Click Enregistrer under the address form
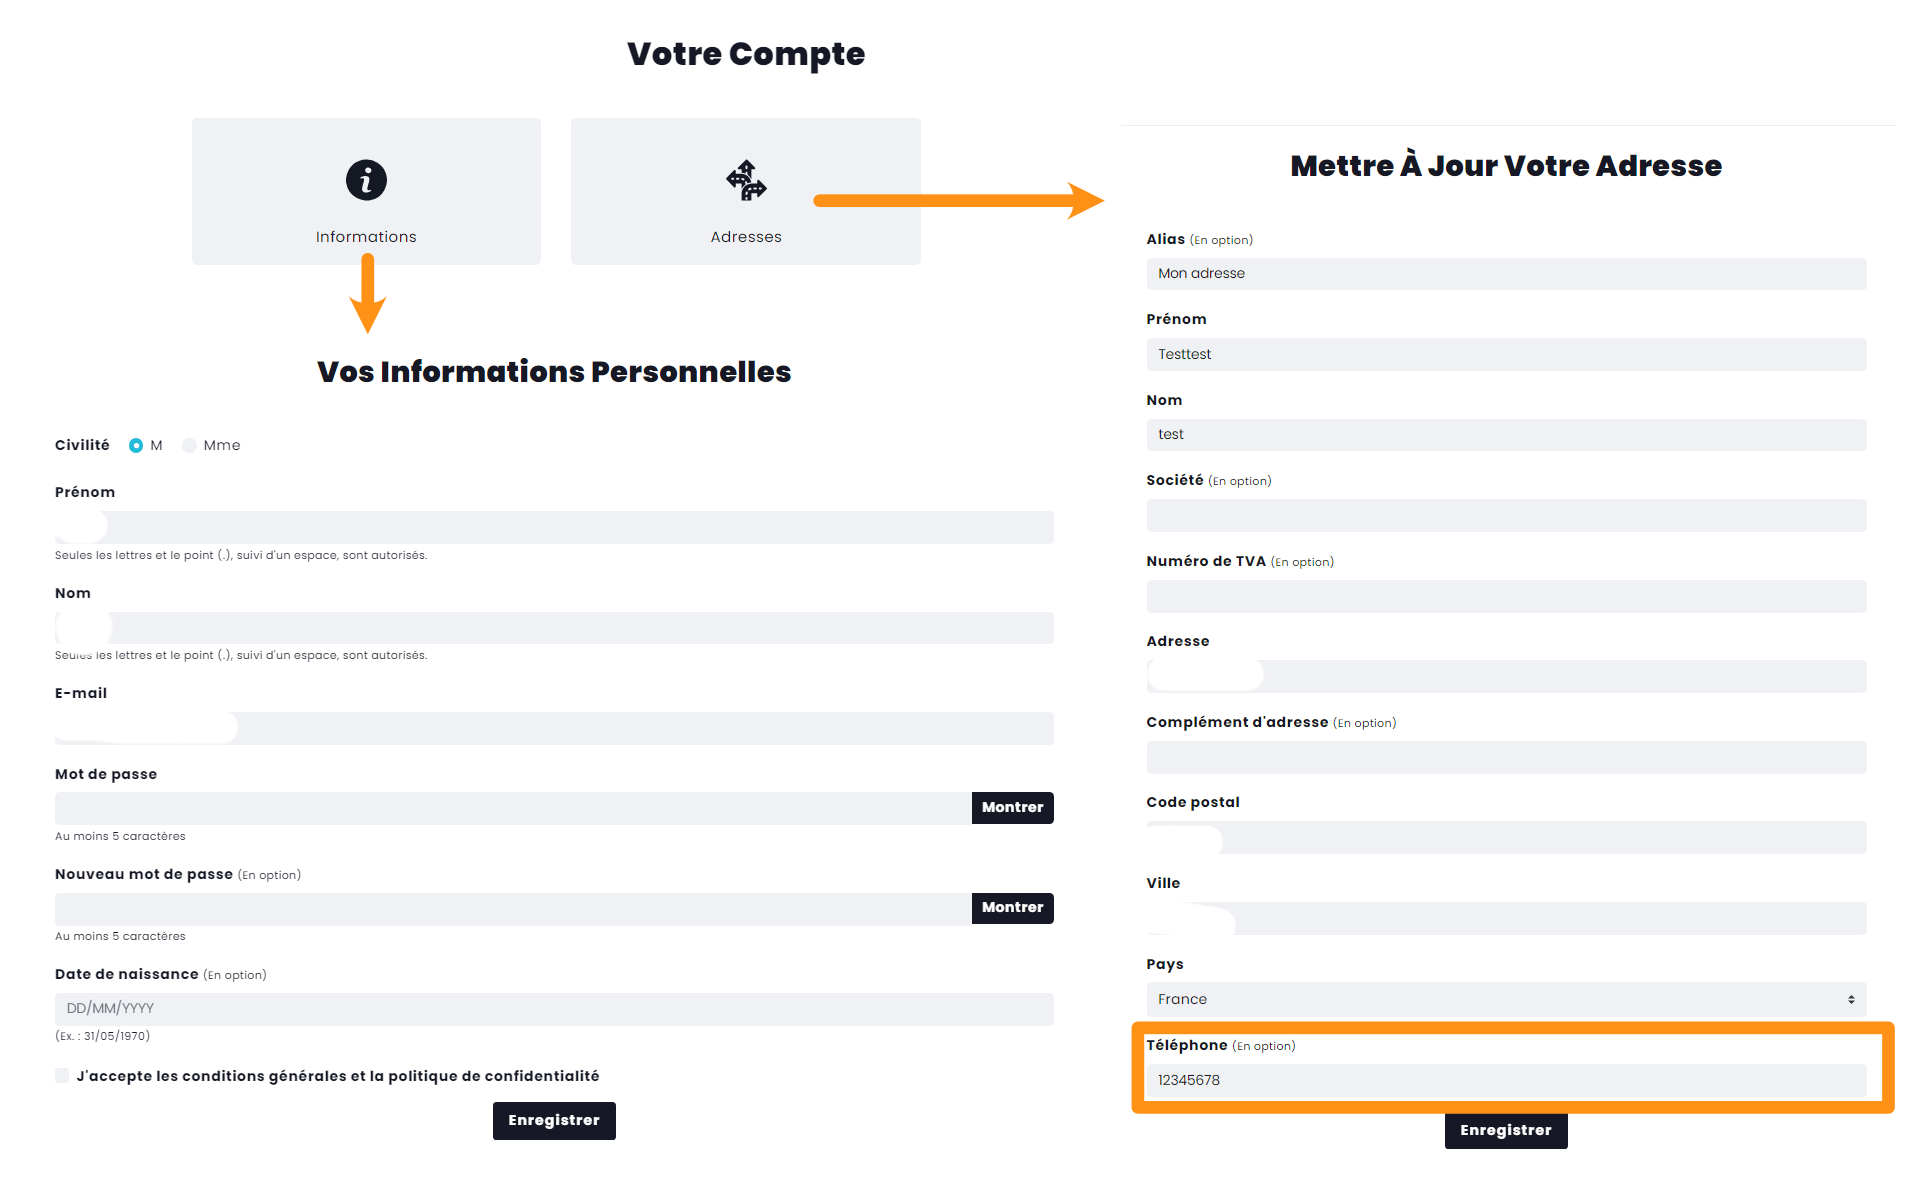The image size is (1920, 1200). (x=1505, y=1131)
